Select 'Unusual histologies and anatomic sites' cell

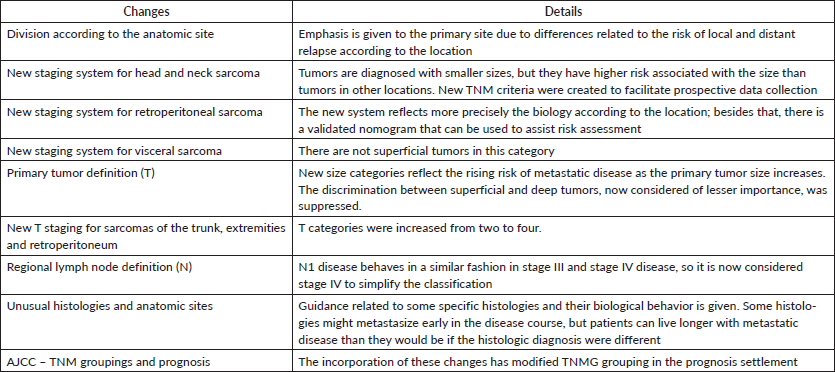pos(146,323)
